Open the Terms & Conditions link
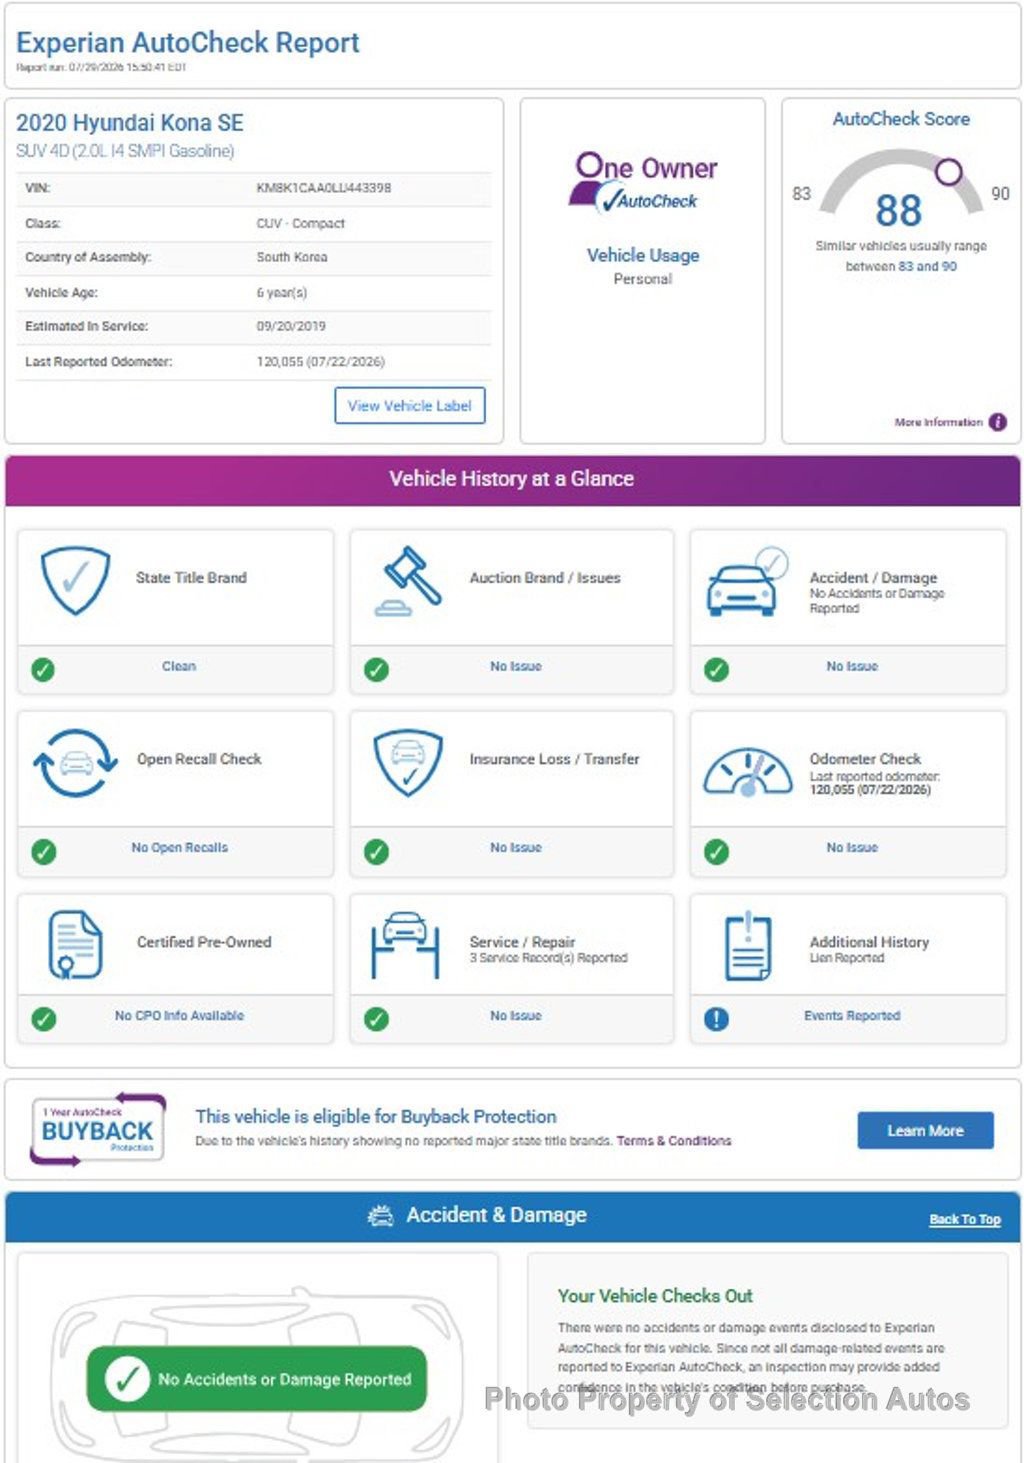The height and width of the screenshot is (1463, 1024). click(x=674, y=1141)
